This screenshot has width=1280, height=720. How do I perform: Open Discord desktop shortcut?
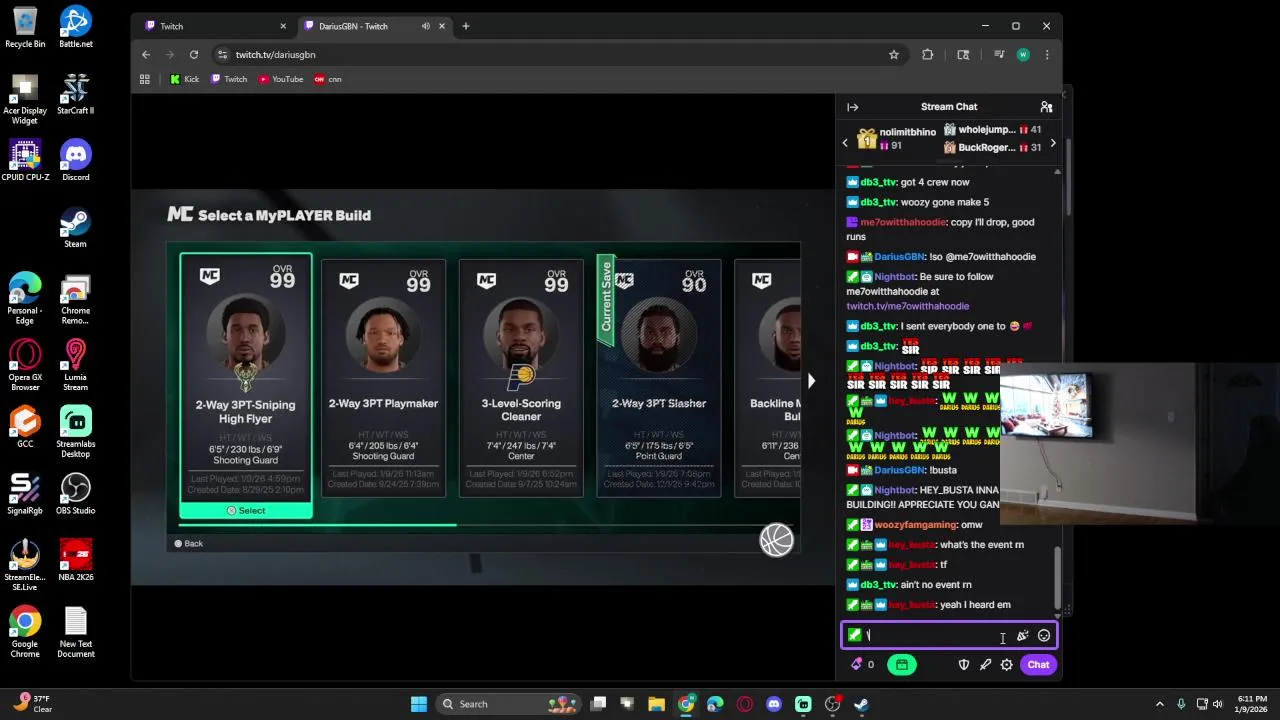pos(76,161)
